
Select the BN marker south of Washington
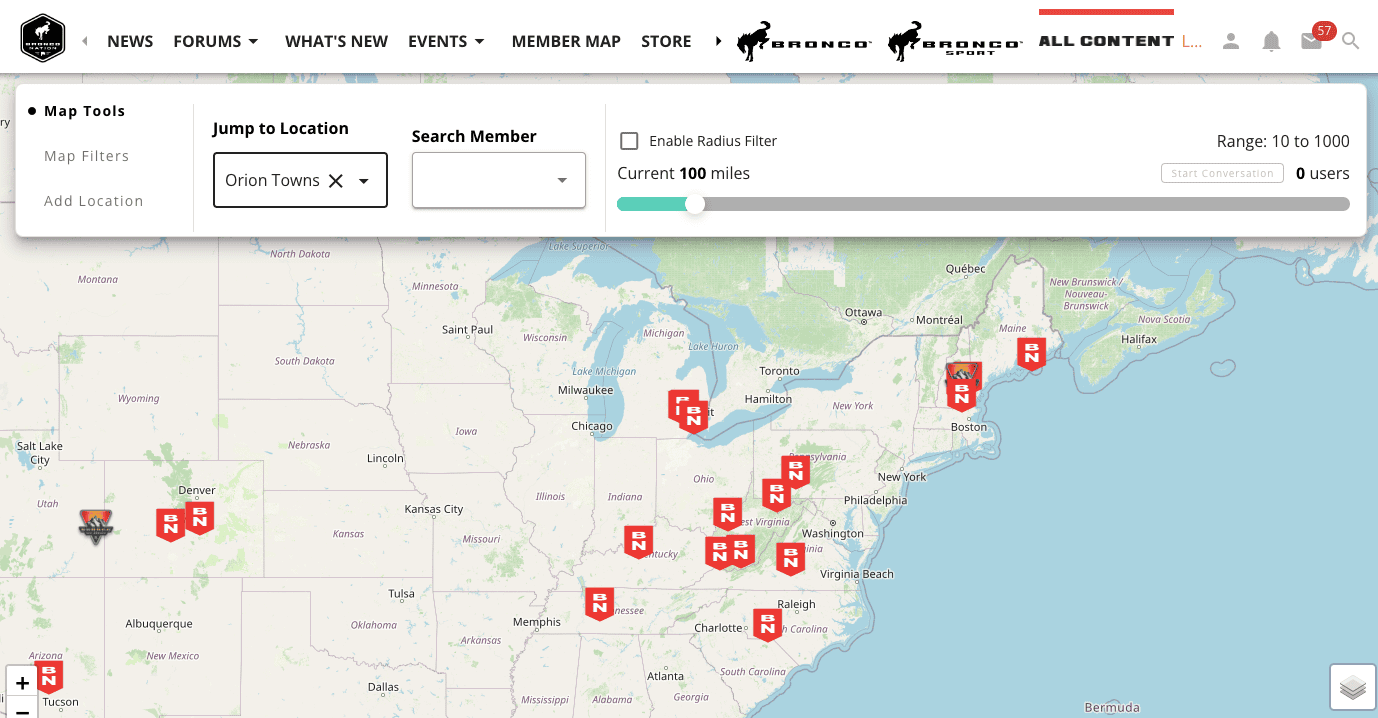click(x=790, y=559)
